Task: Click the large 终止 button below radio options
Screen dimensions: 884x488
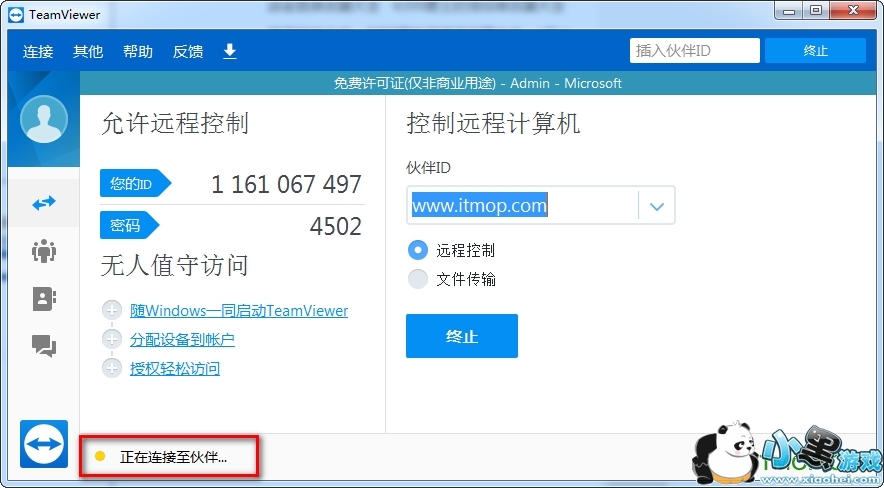Action: (462, 336)
